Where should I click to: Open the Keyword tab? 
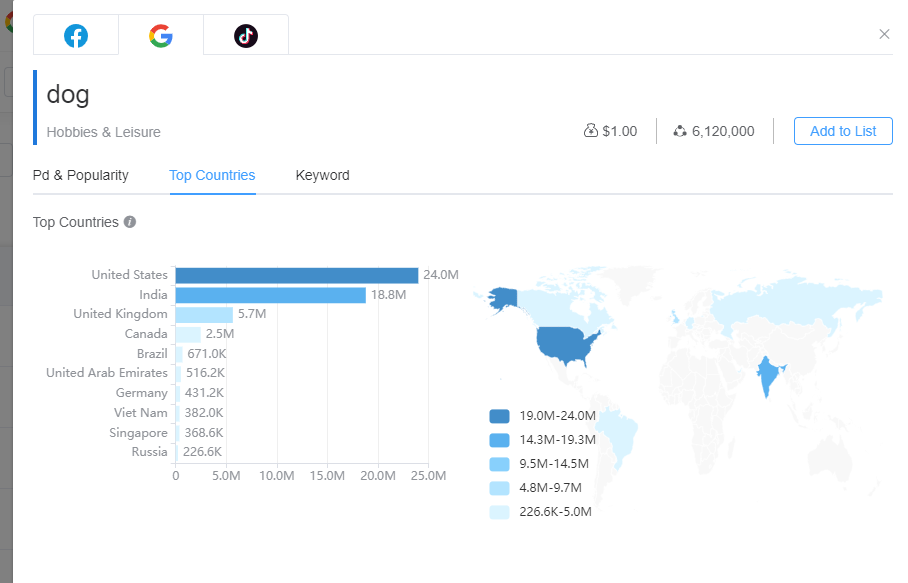click(x=323, y=175)
